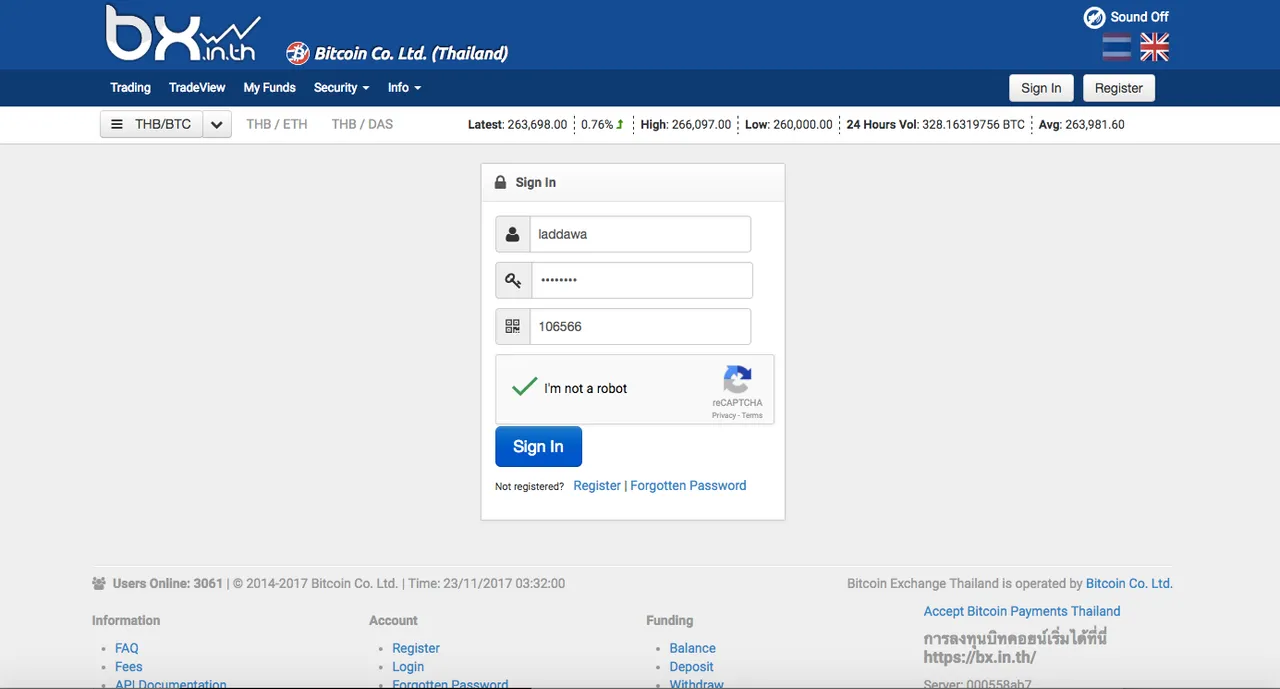Focus the 2FA code field 106566

coord(640,326)
